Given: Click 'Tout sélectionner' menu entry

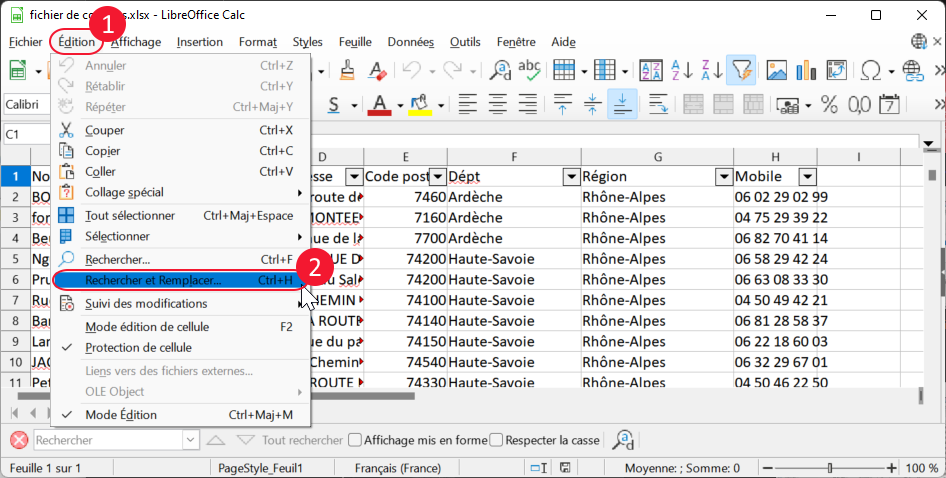Looking at the screenshot, I should coord(130,215).
